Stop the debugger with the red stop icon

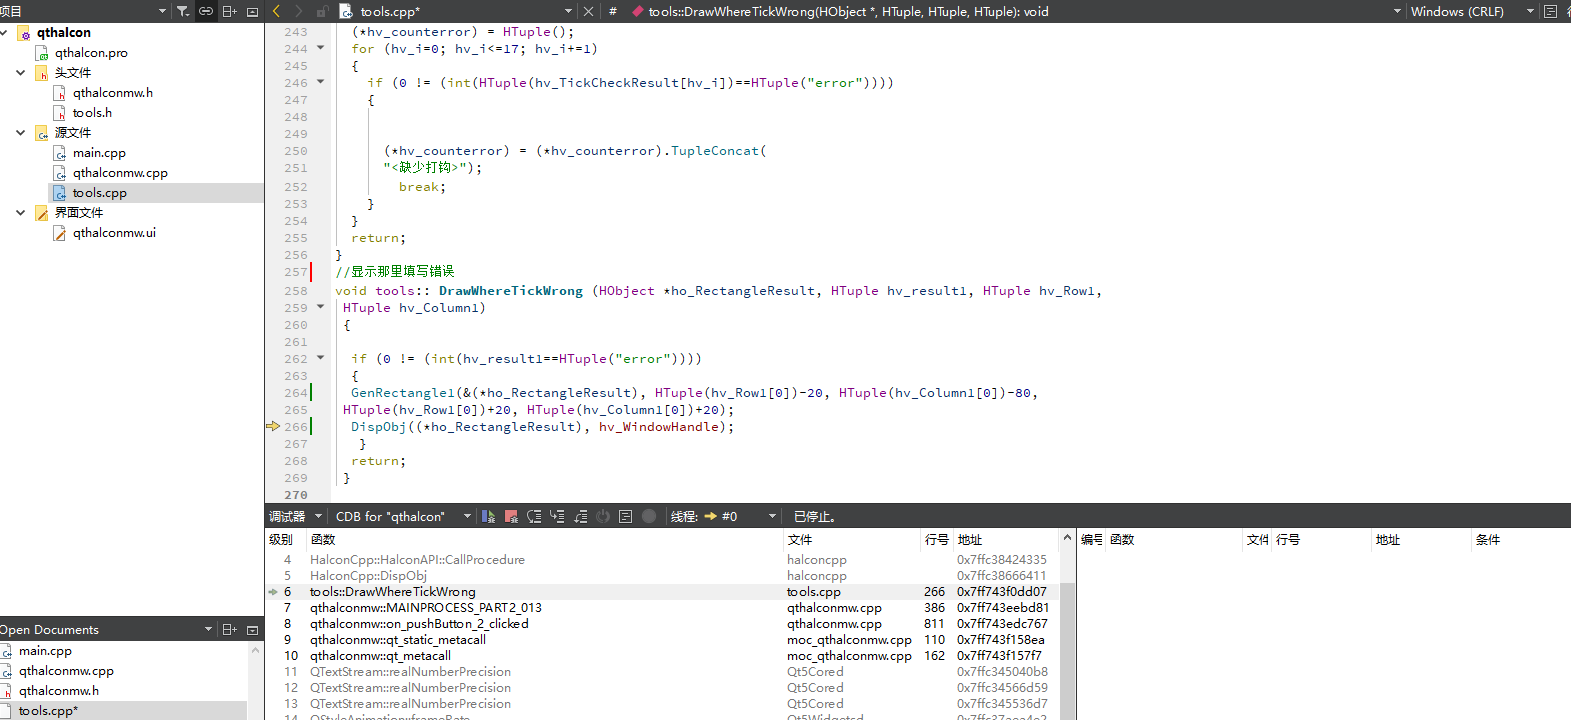[511, 516]
